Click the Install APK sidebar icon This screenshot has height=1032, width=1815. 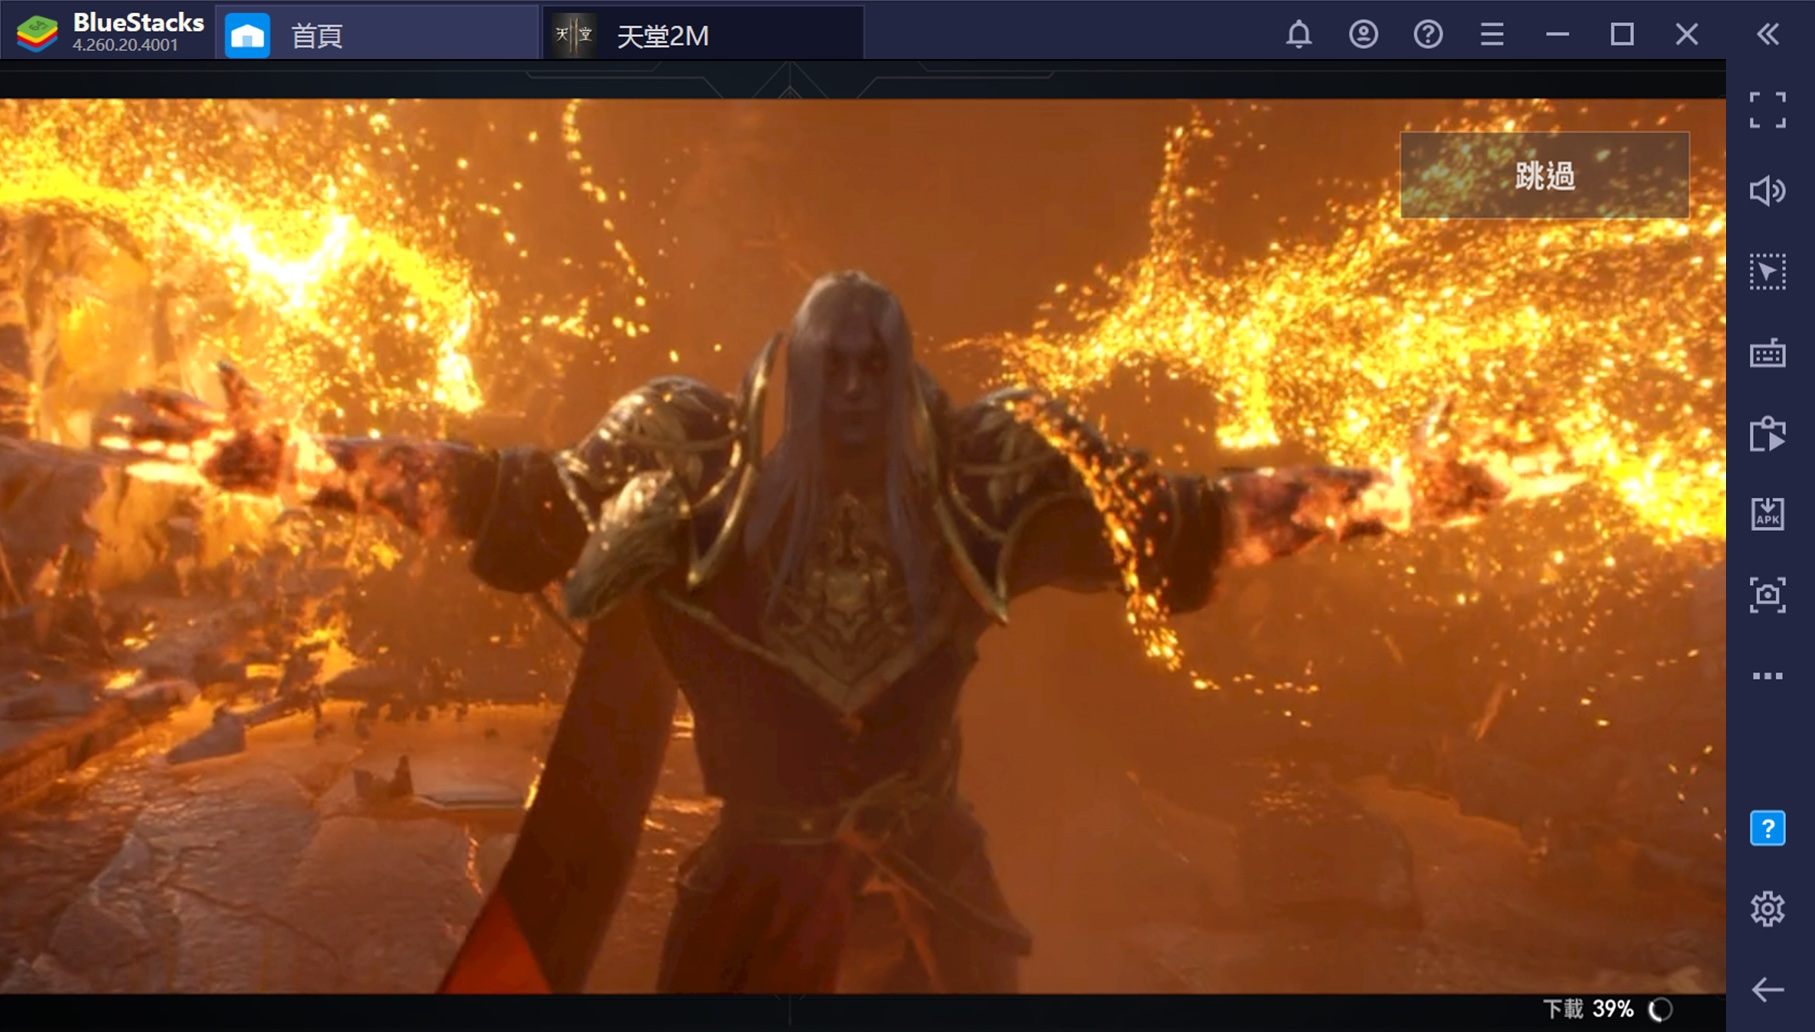[1768, 514]
